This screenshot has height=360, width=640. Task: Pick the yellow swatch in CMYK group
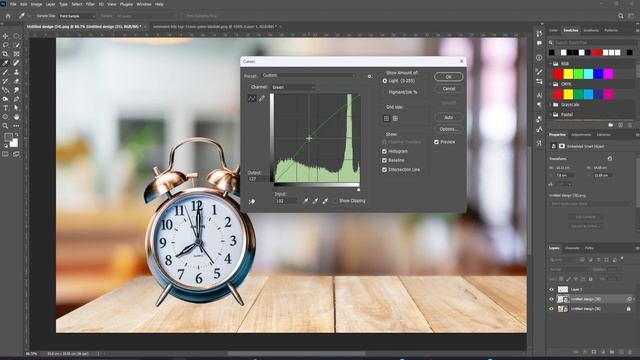point(568,94)
